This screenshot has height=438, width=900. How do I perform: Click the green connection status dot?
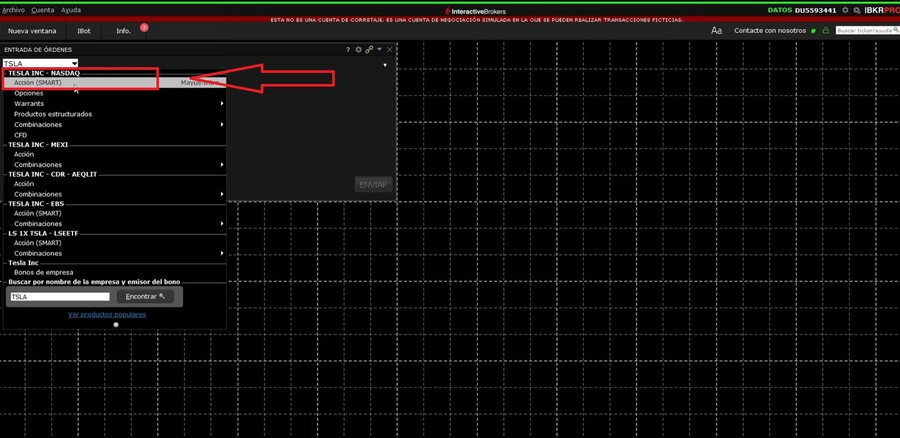[813, 31]
